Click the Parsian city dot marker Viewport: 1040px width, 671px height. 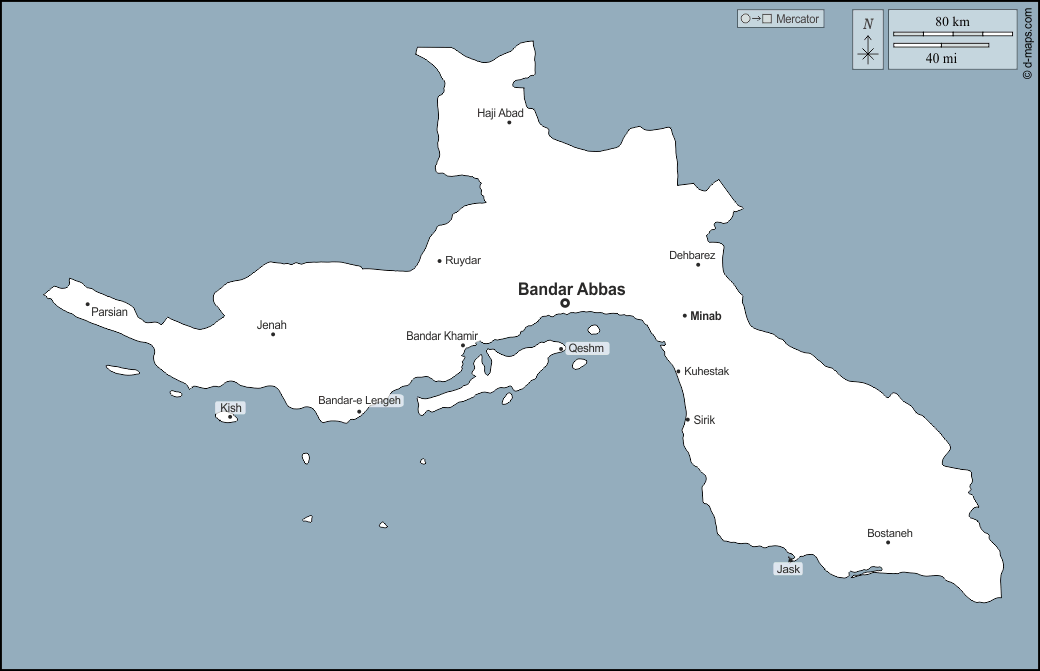(88, 304)
